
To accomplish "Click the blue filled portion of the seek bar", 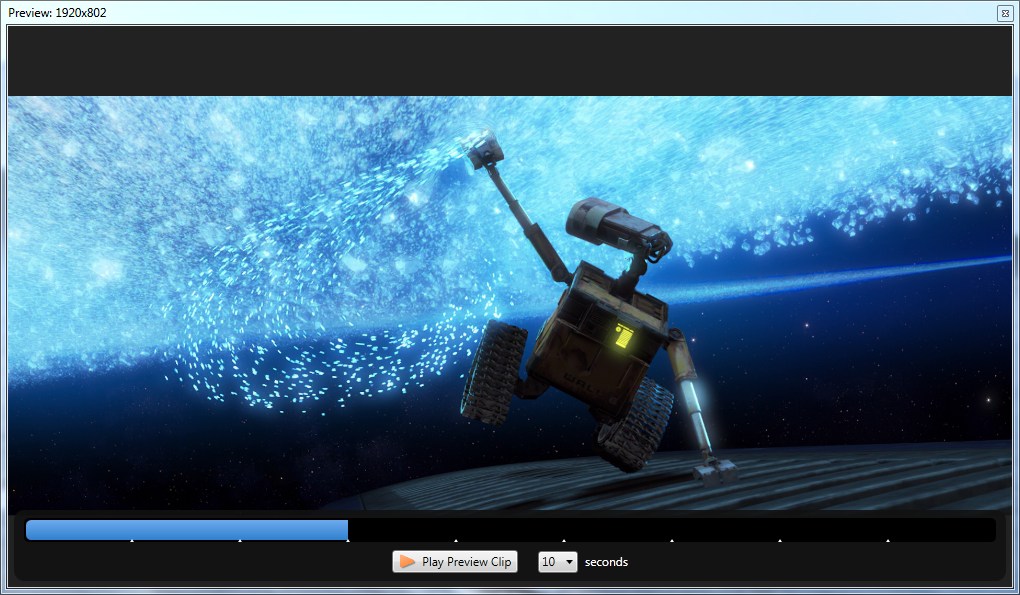I will tap(187, 530).
